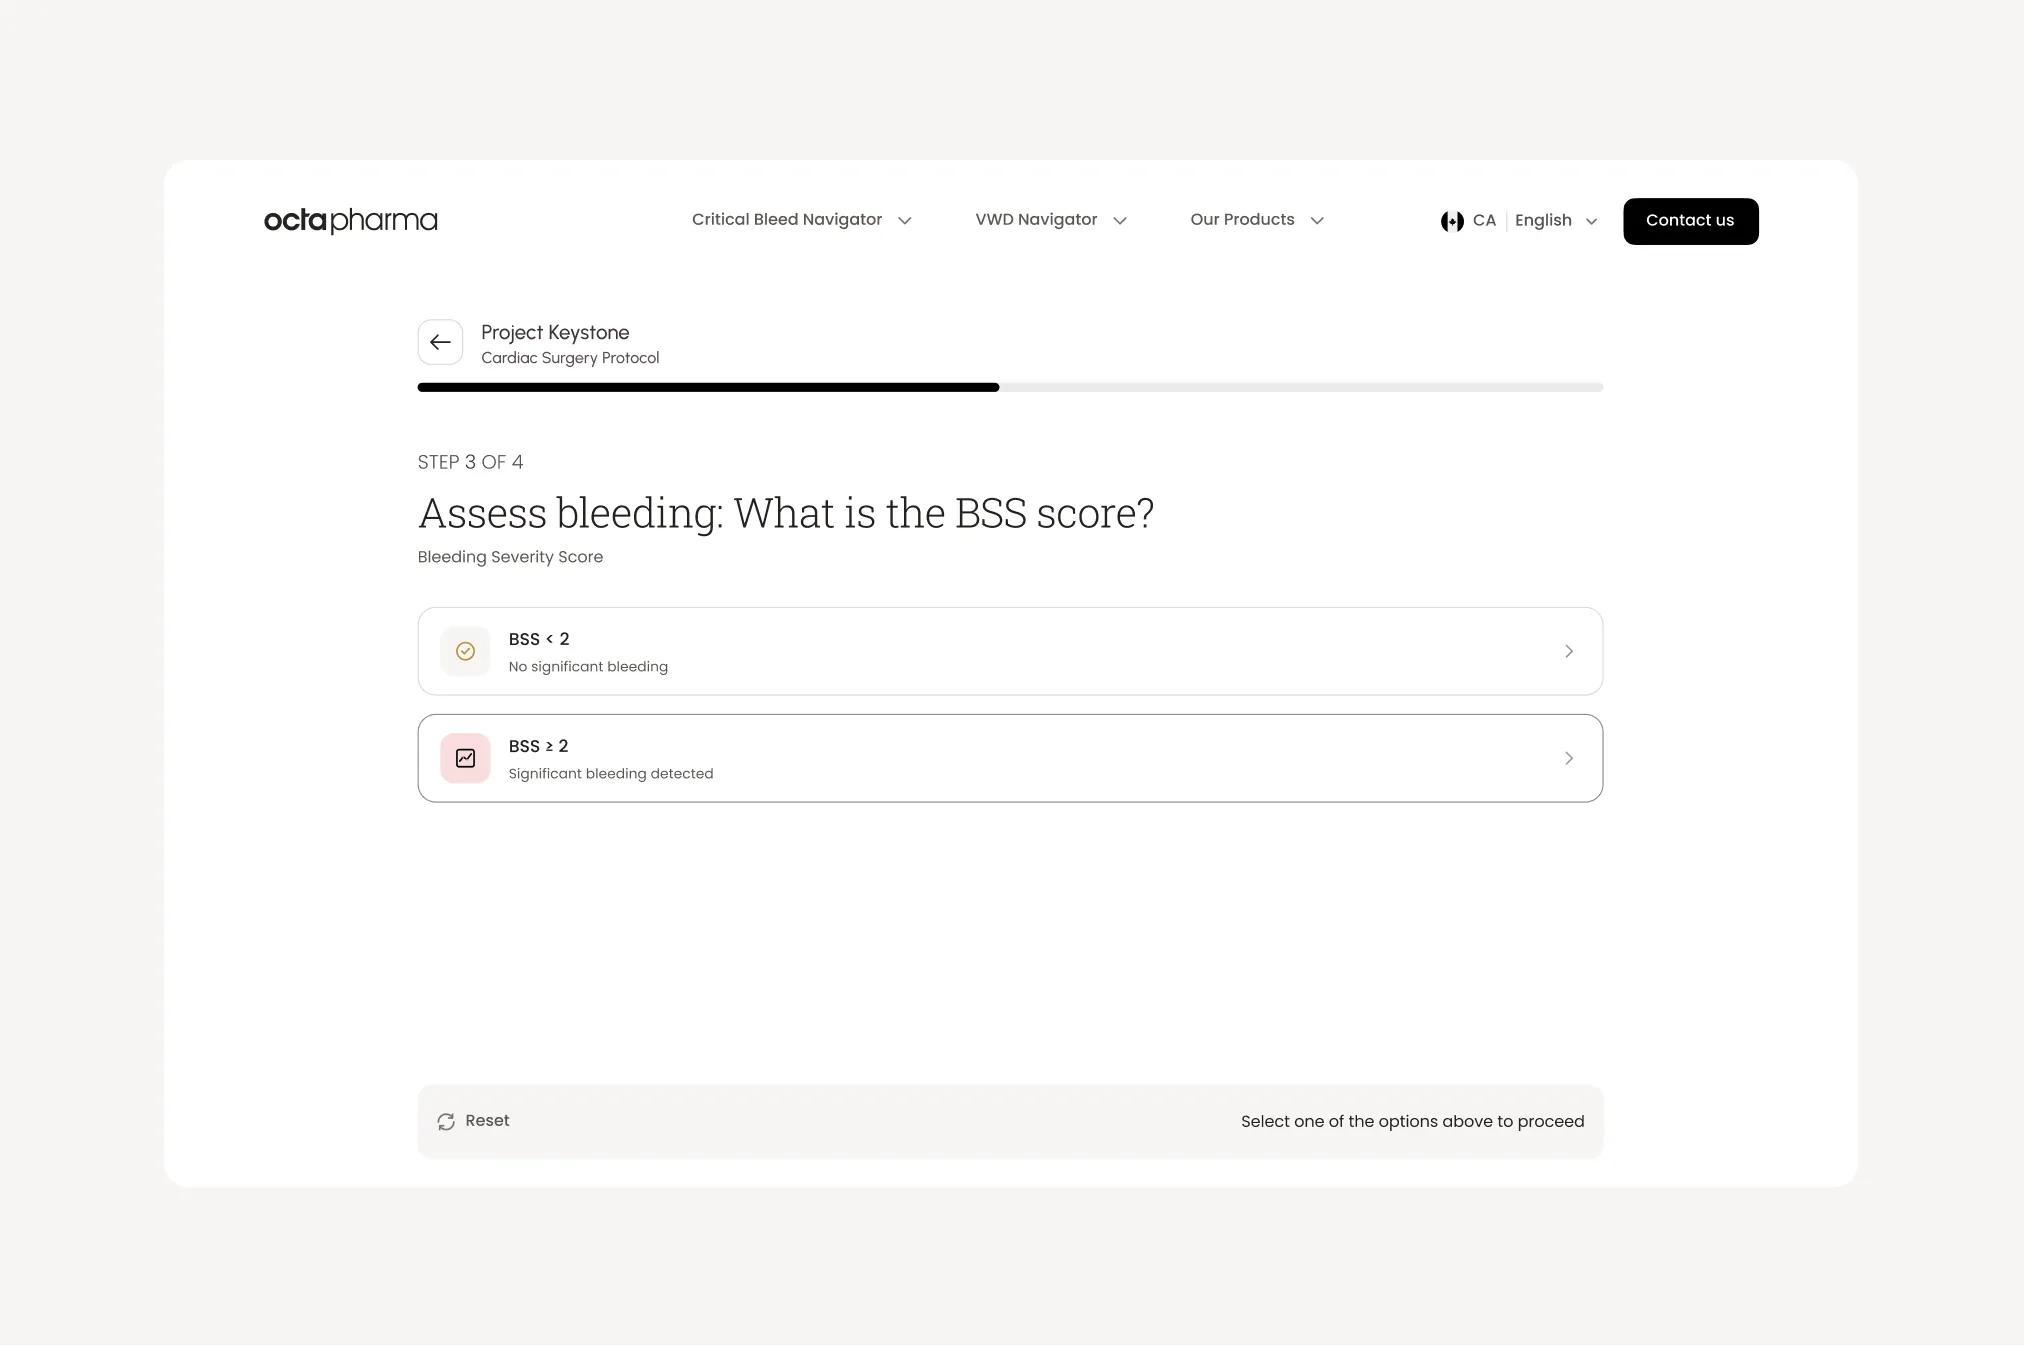Click the CA country label
Image resolution: width=2024 pixels, height=1346 pixels.
click(1484, 221)
